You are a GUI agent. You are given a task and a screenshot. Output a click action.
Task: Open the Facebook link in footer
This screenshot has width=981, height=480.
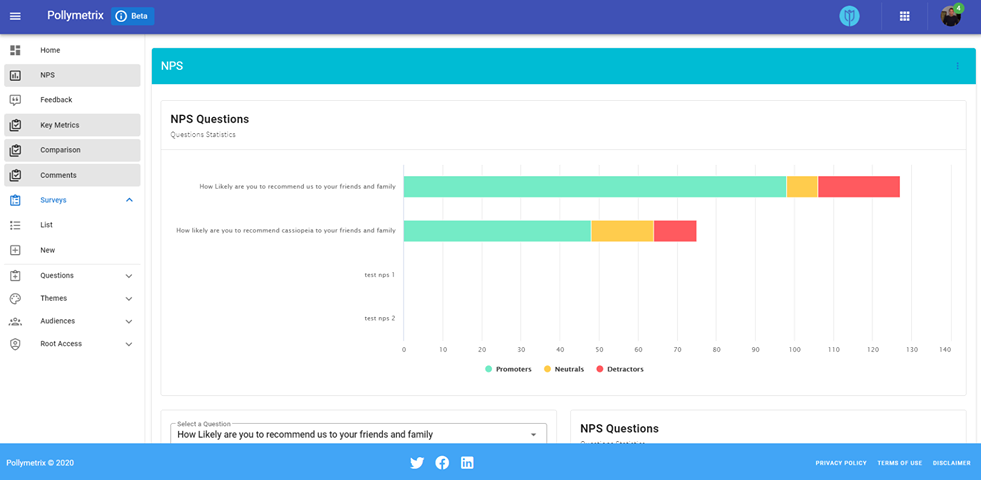point(442,463)
